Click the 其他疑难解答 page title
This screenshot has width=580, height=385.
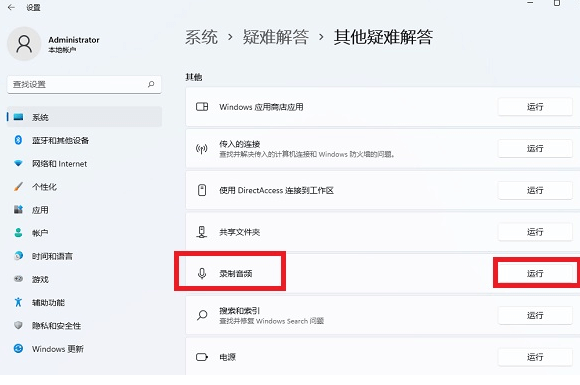click(x=383, y=37)
